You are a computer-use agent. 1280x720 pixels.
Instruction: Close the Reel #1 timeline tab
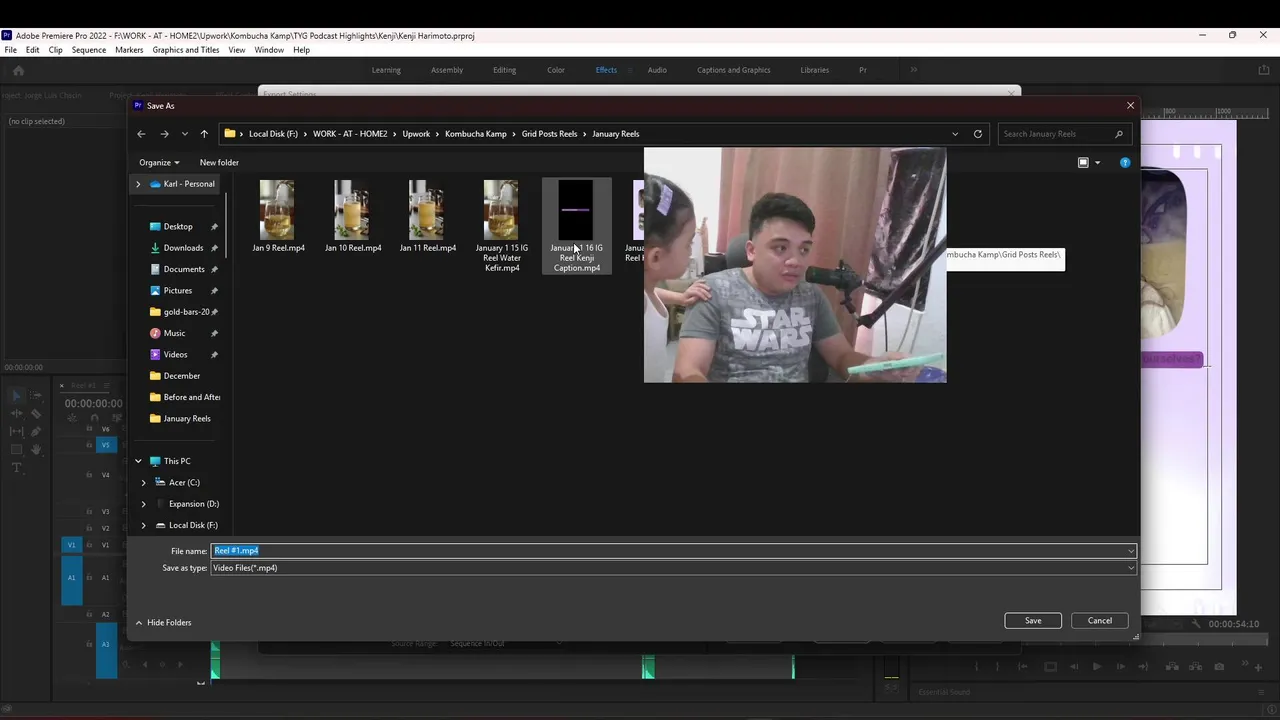click(62, 385)
